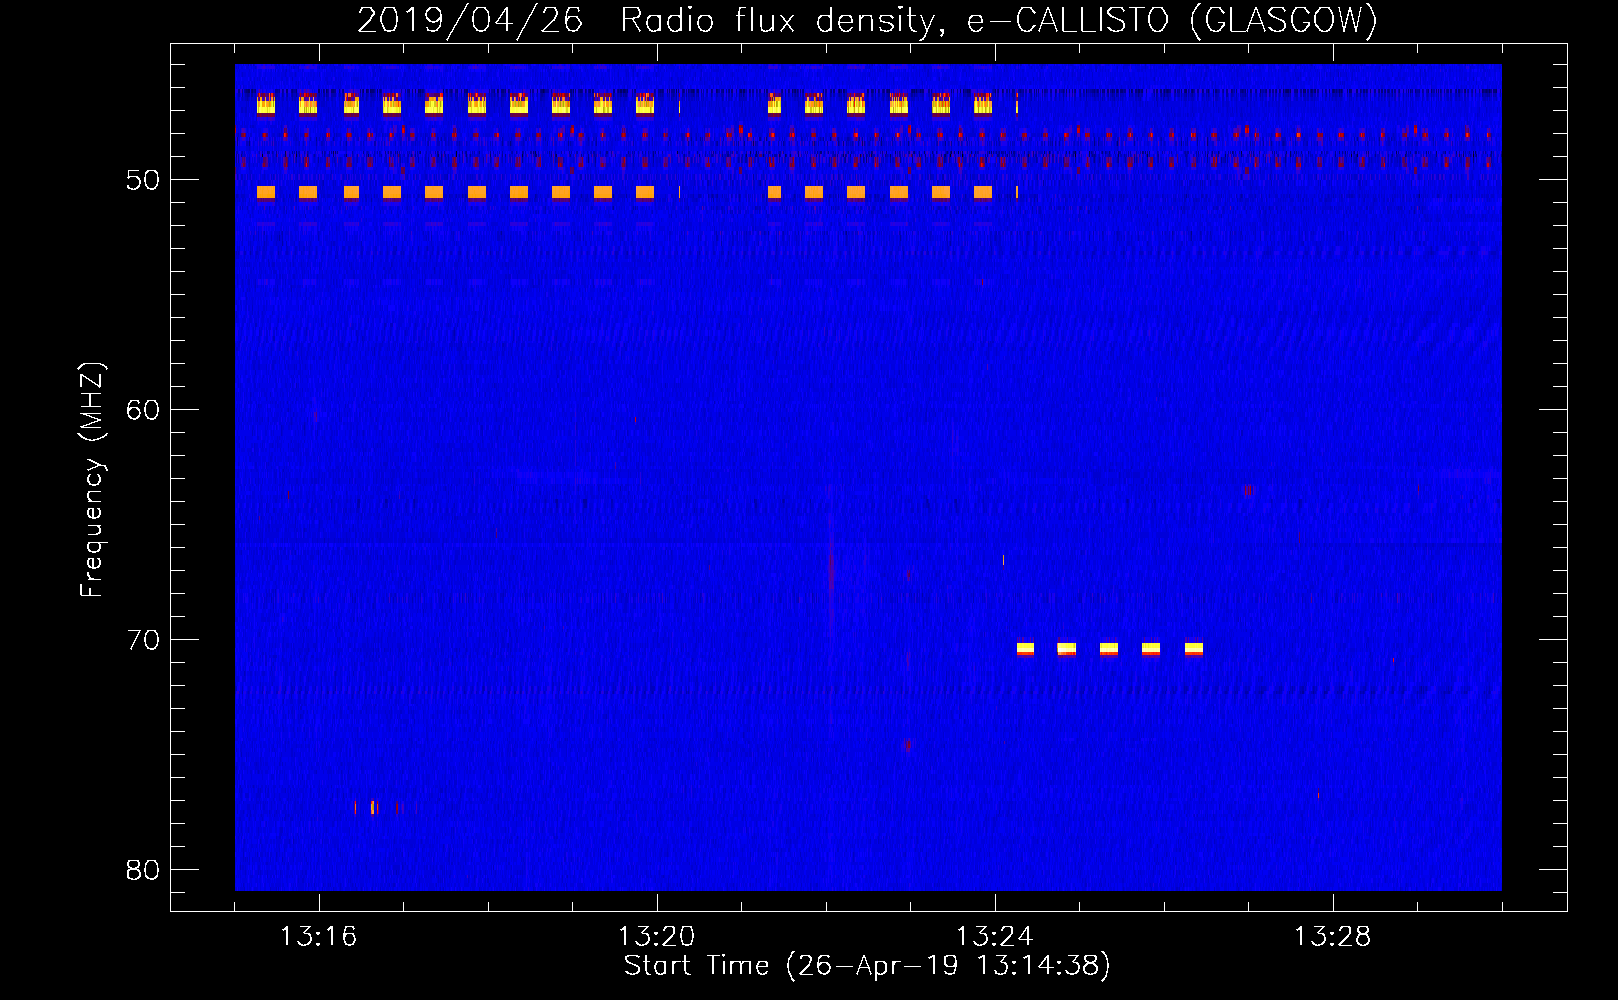Screen dimensions: 1618x1000
Task: Click the 13:16 time tick label
Action: (318, 937)
